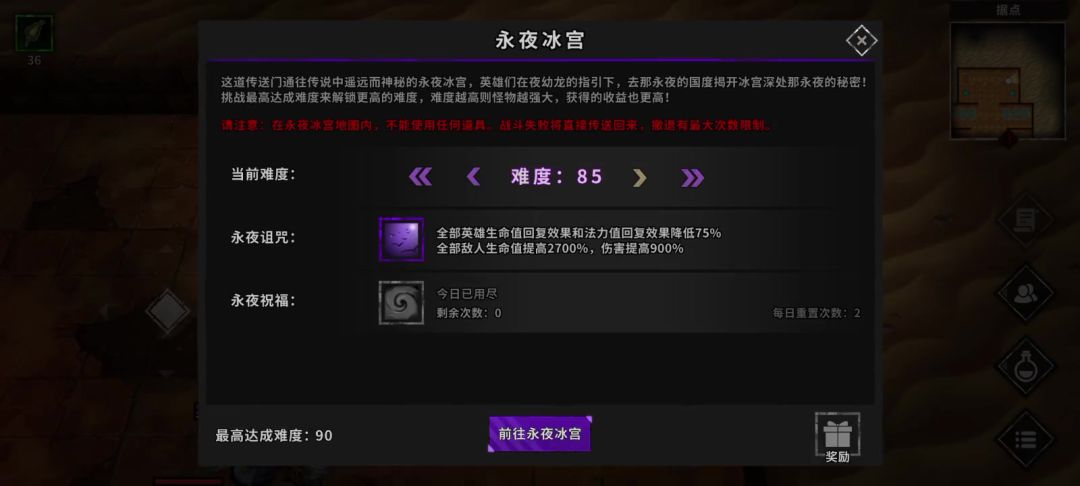Image resolution: width=1080 pixels, height=486 pixels.
Task: Open the 奖励 gift box rewards
Action: pos(838,438)
